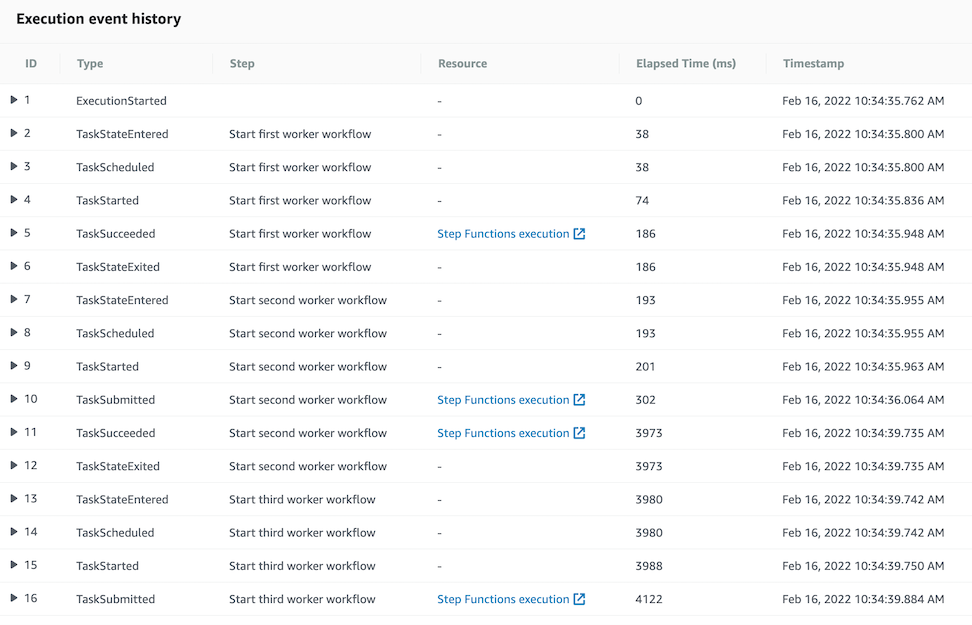Image resolution: width=972 pixels, height=625 pixels.
Task: Click the Resource column header
Action: point(462,63)
